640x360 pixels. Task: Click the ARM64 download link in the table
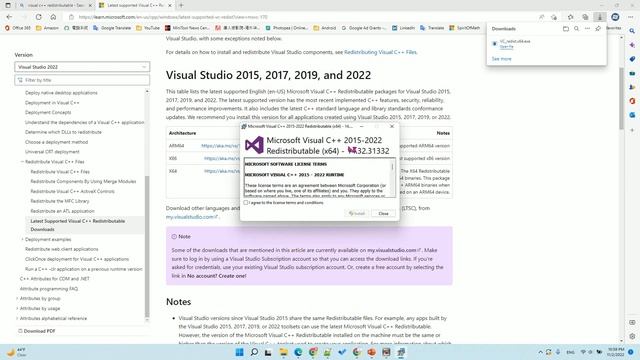tap(220, 146)
